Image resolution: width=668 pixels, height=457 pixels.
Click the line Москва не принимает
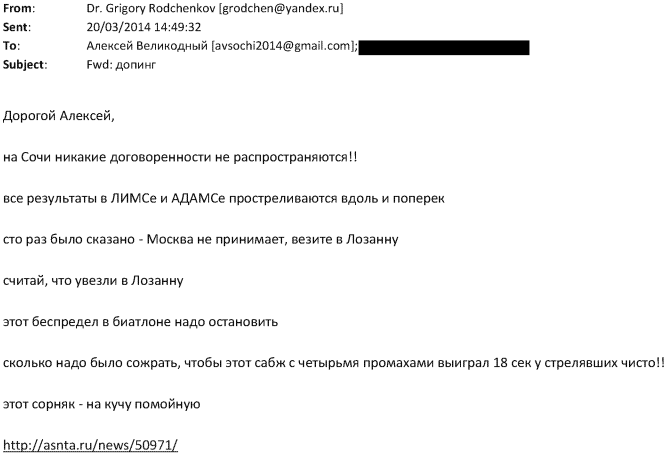(201, 239)
